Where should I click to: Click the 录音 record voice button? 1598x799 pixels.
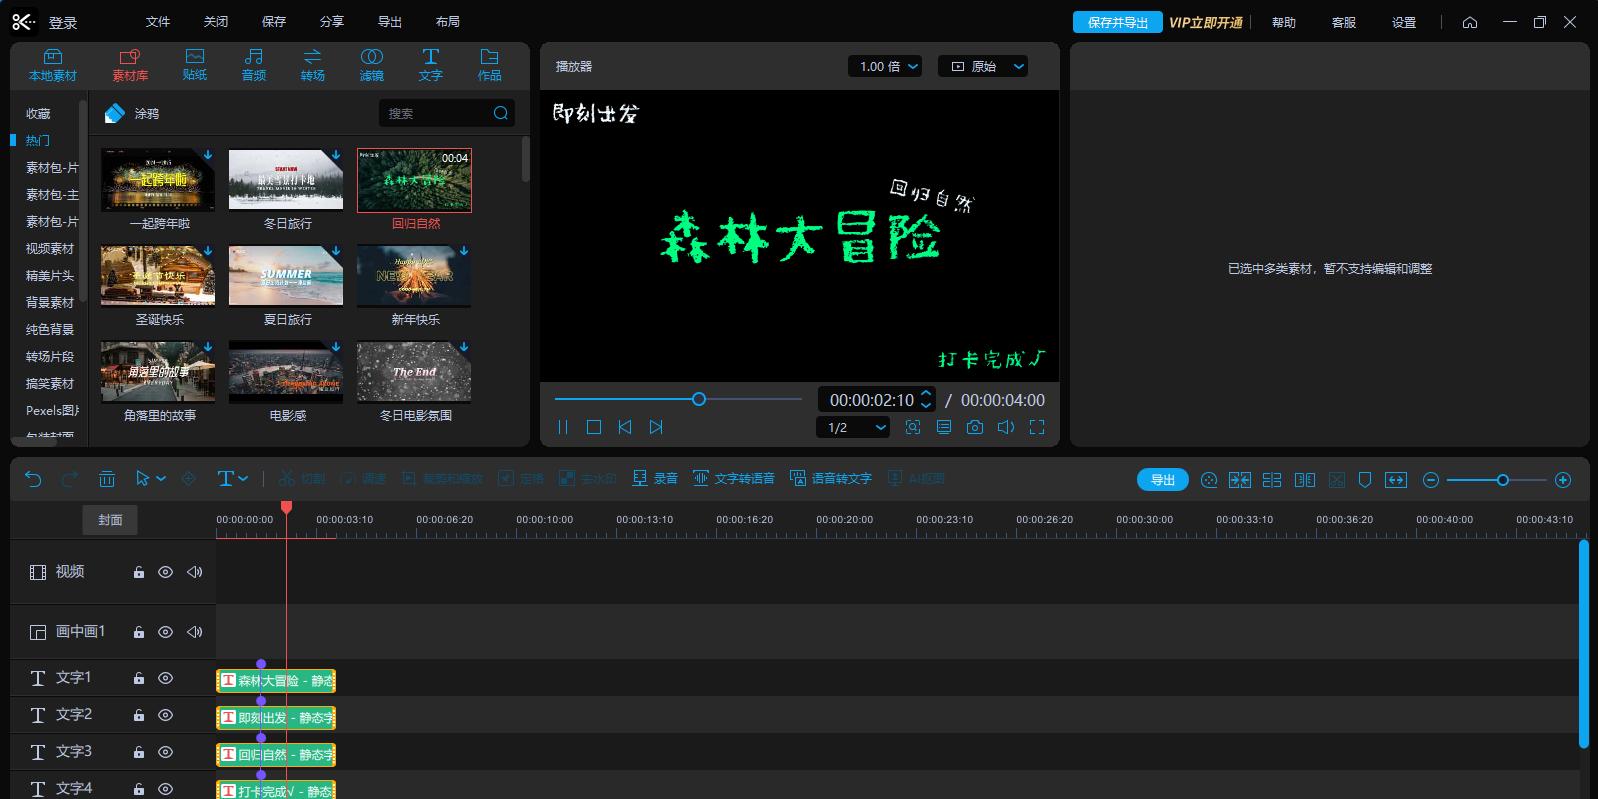pyautogui.click(x=655, y=479)
